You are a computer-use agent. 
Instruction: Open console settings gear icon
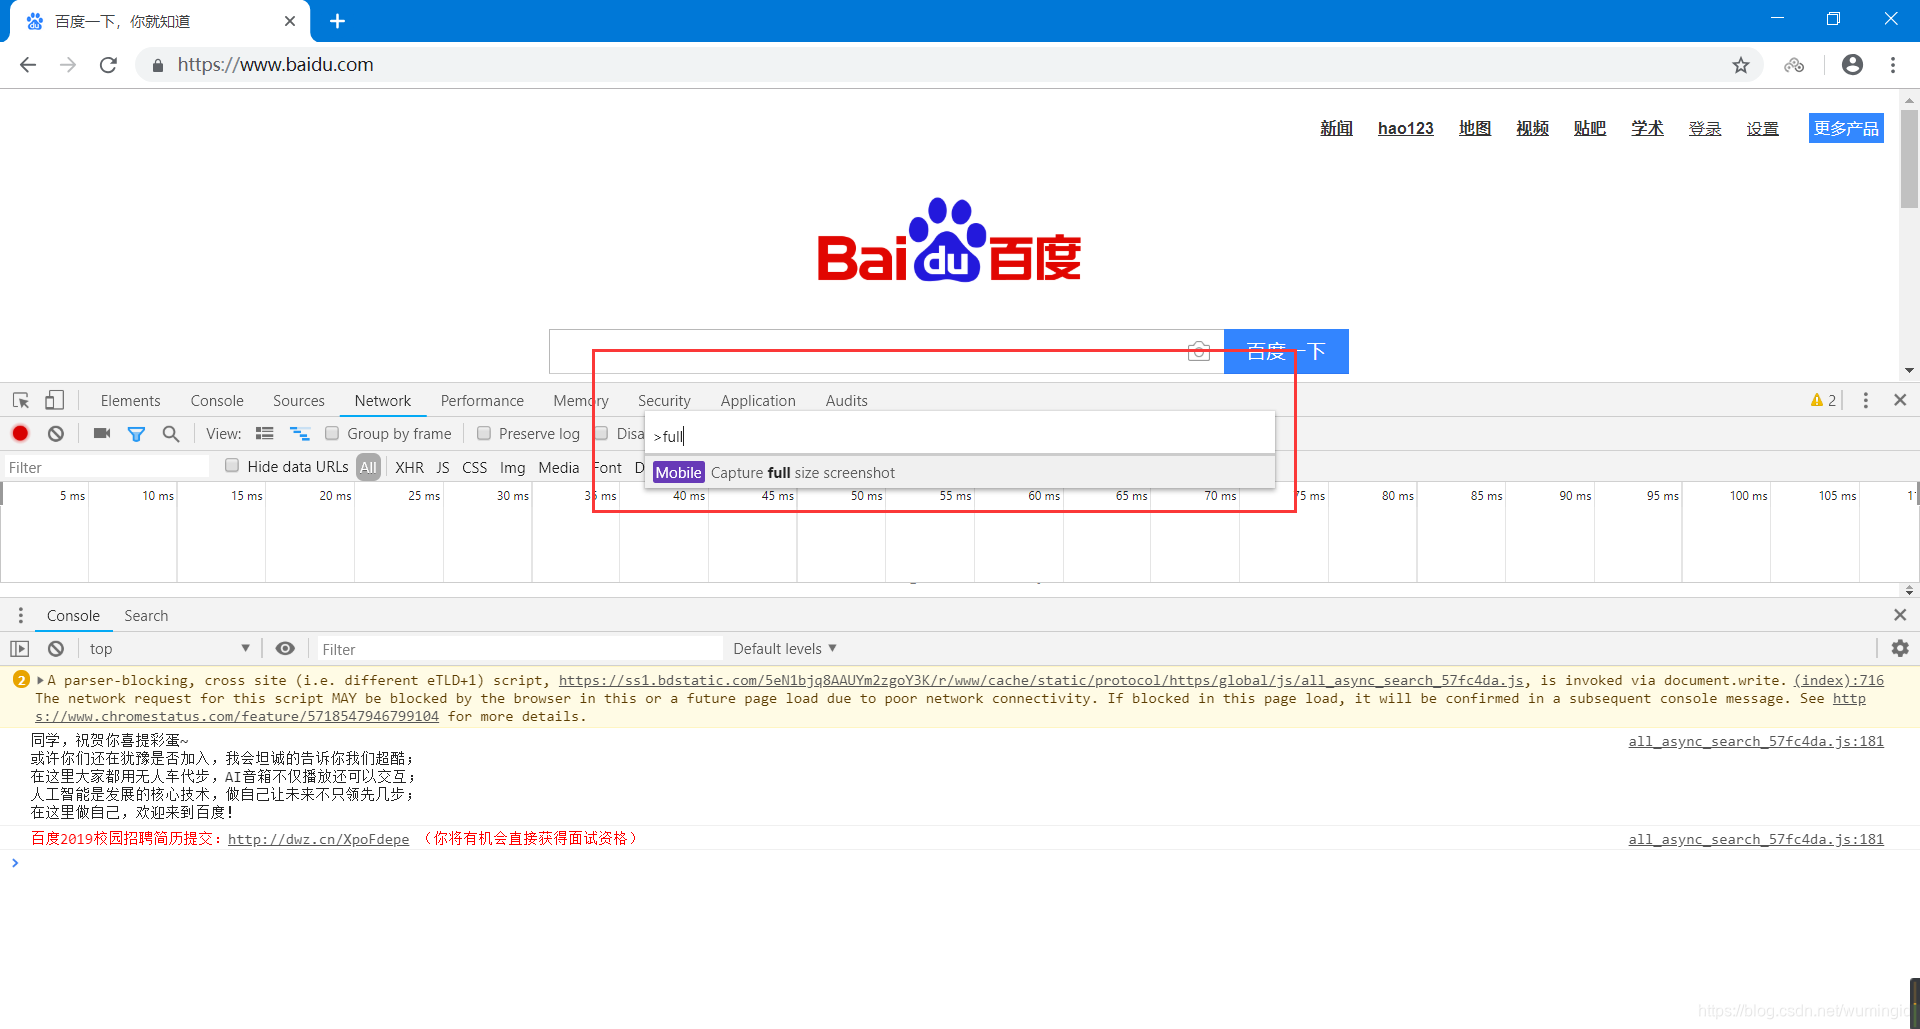point(1900,648)
